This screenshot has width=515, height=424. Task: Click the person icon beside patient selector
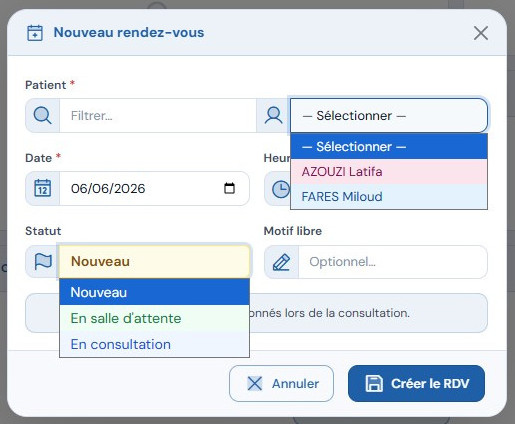tap(273, 116)
